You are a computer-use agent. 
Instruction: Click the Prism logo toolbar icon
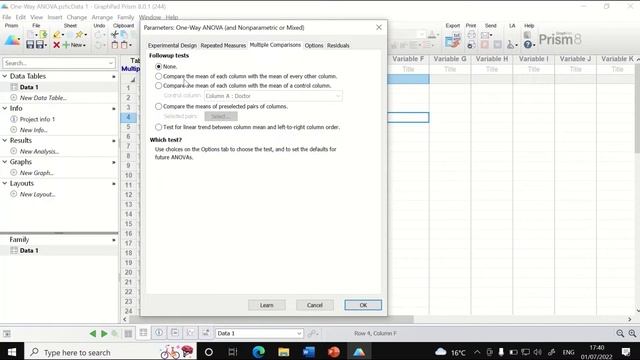coord(12,40)
